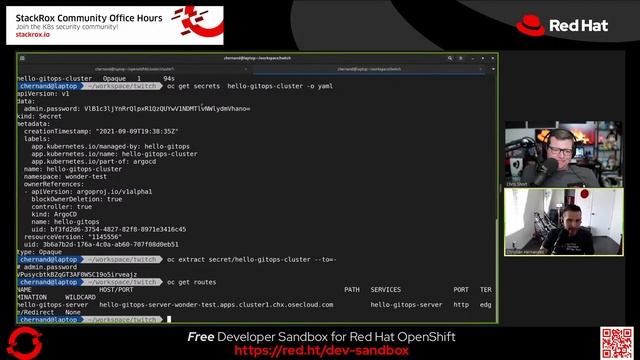Viewport: 640px width, 360px height.
Task: Click the stackrox.io link in banner
Action: (x=33, y=35)
